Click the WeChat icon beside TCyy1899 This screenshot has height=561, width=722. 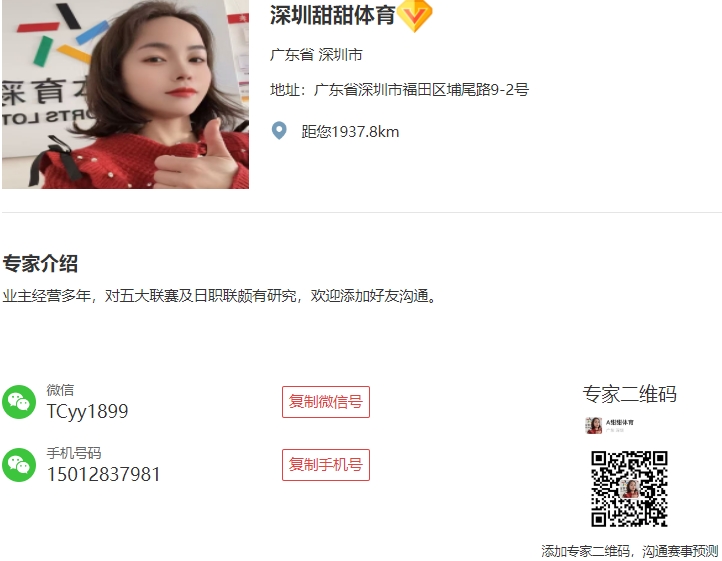click(x=19, y=402)
